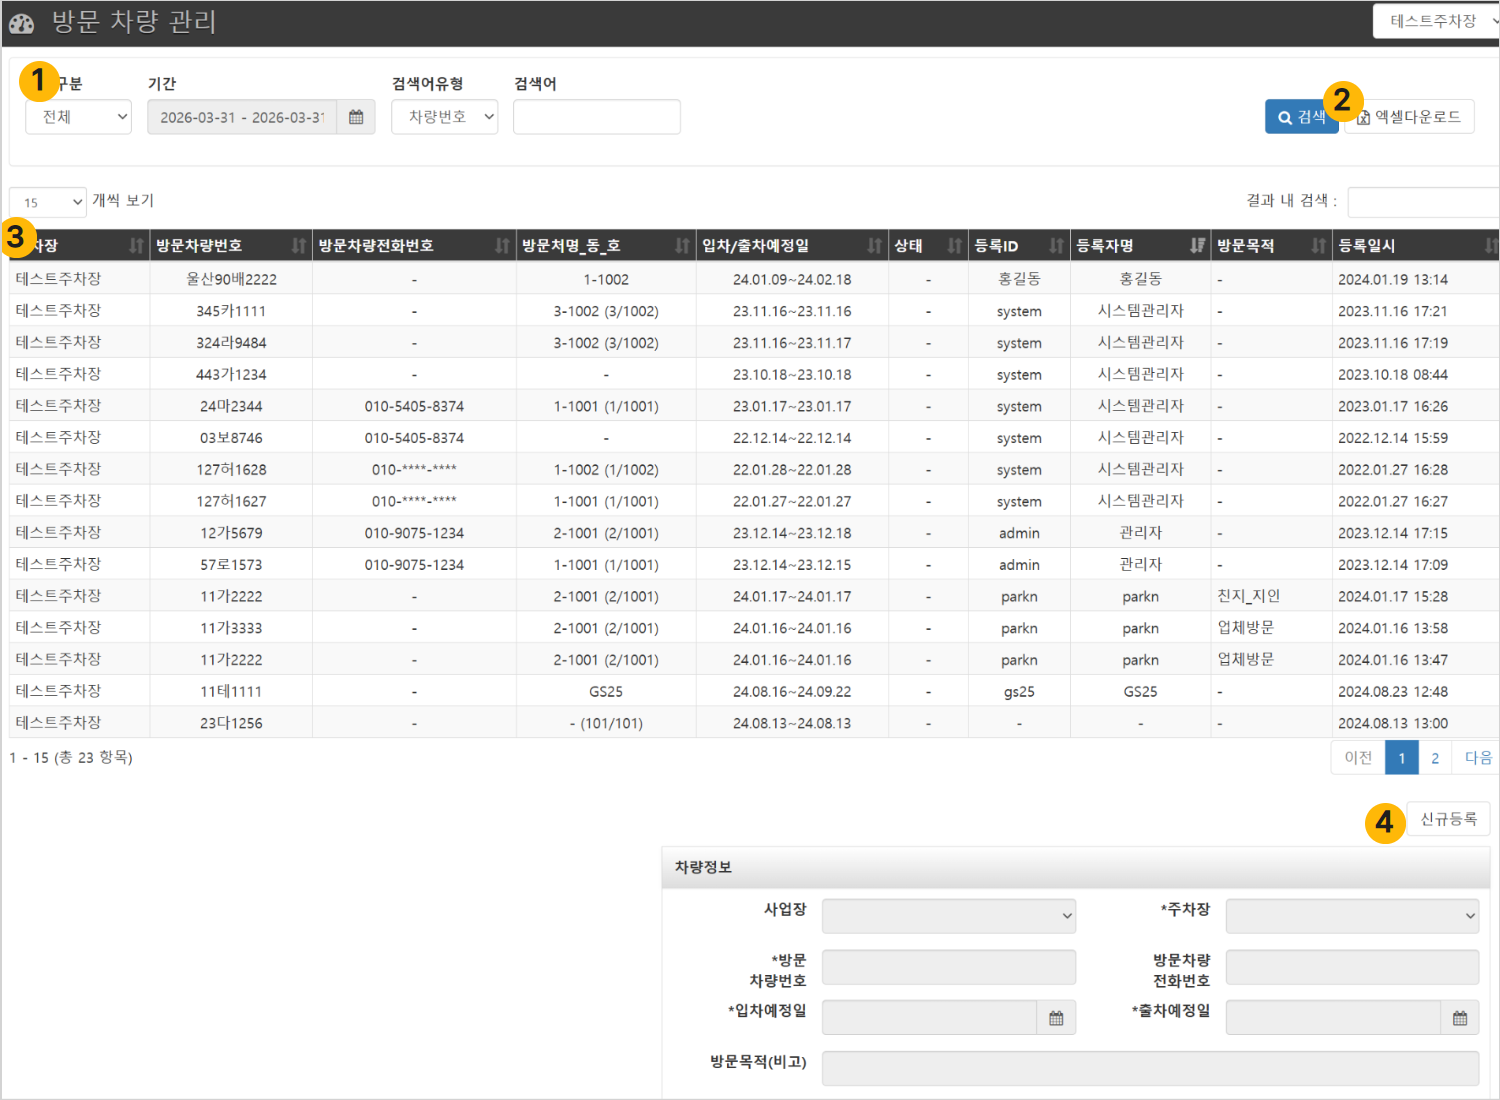Click the sort icon for 방문목적 column
1500x1100 pixels.
tap(1319, 246)
